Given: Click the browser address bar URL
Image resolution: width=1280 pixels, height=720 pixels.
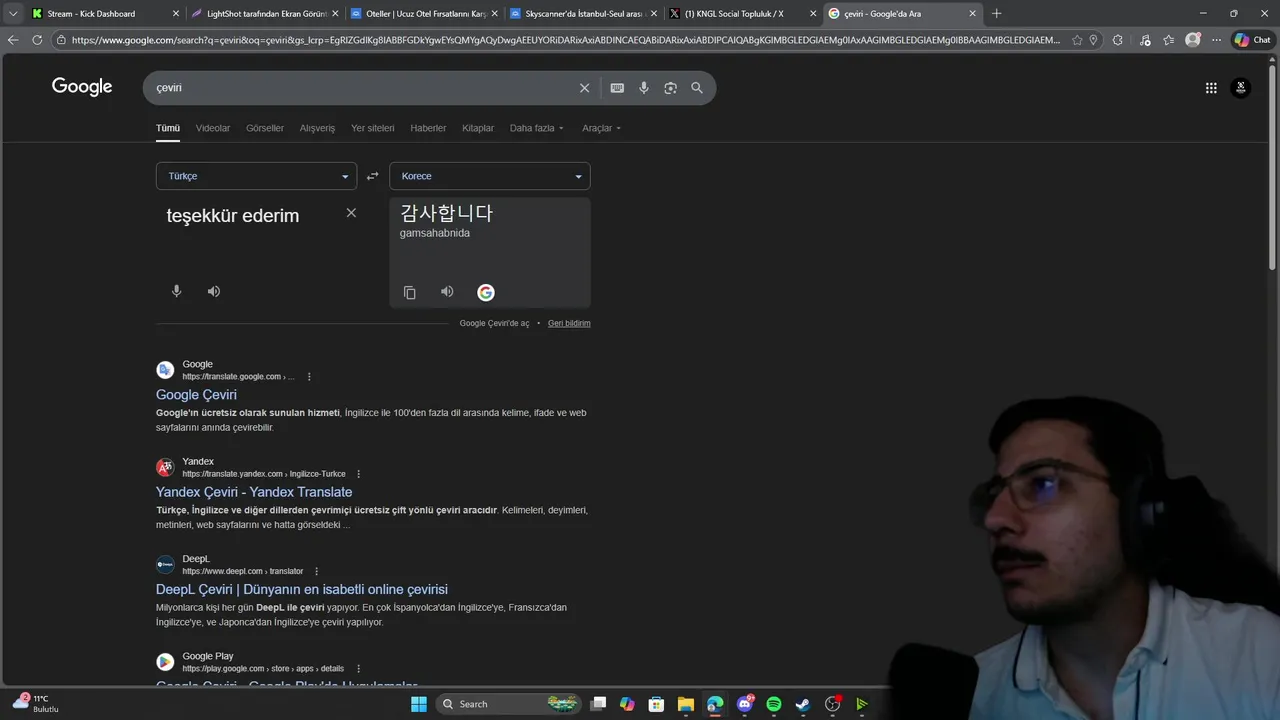Looking at the screenshot, I should pos(565,40).
